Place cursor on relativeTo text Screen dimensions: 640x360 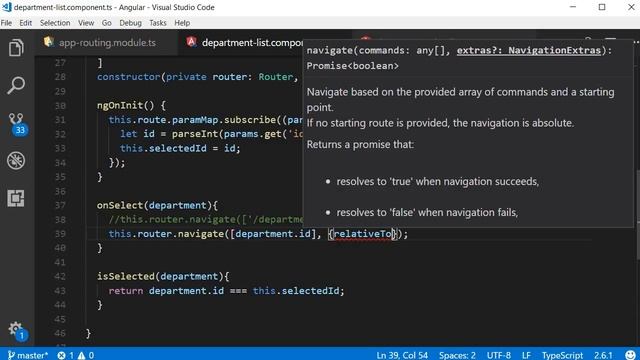[x=362, y=234]
